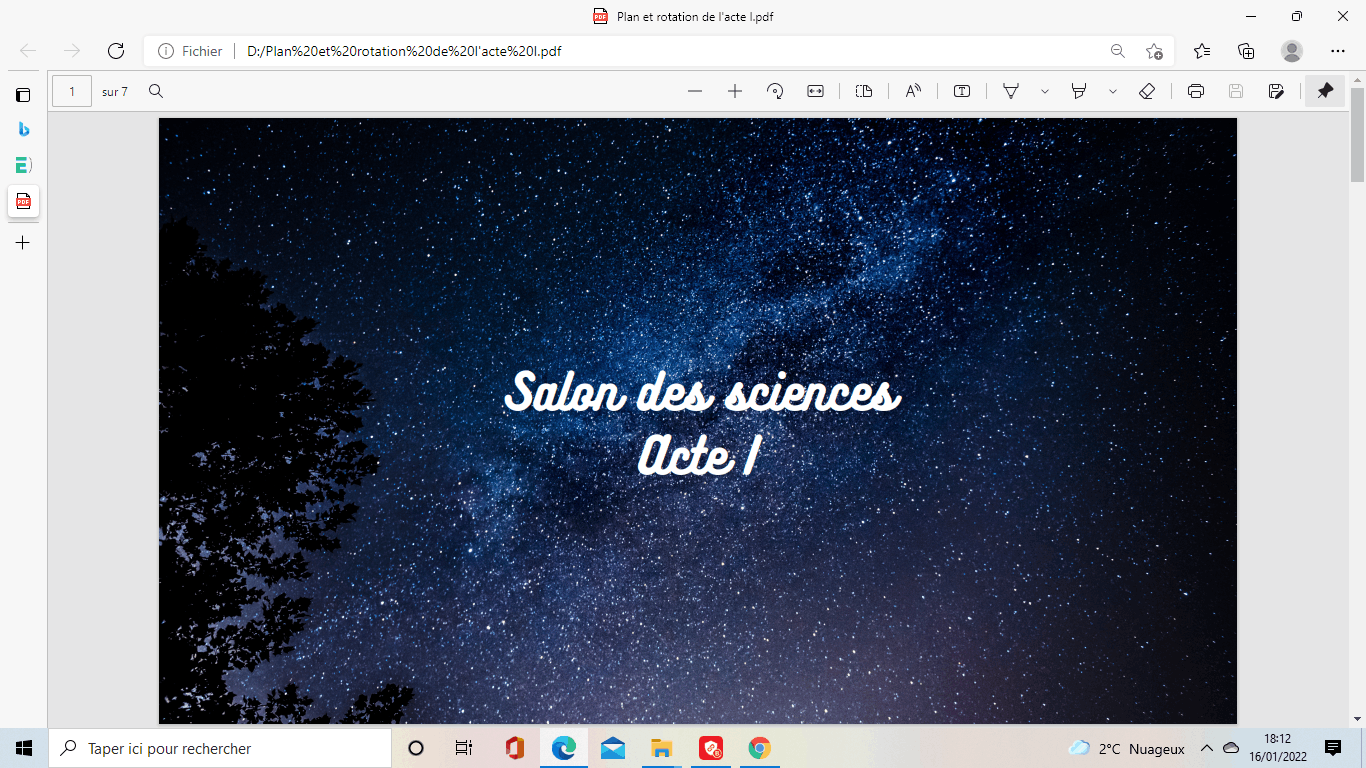Open the Draw pen options dropdown

pos(1045,91)
